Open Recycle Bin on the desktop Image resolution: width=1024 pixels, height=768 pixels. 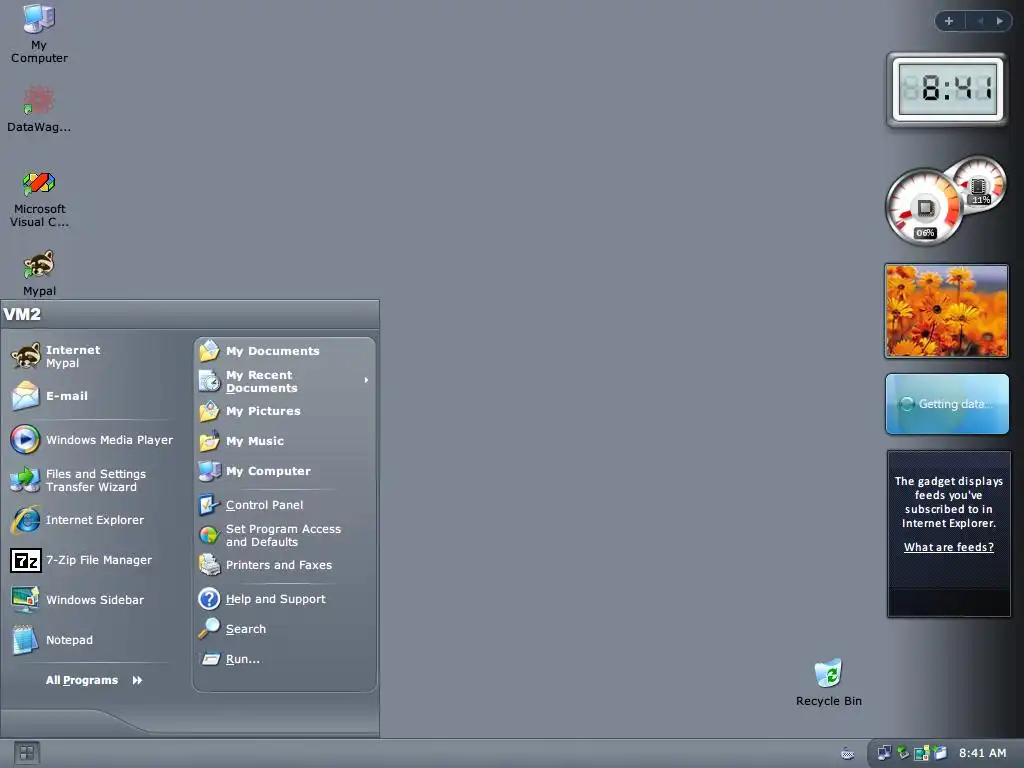tap(829, 682)
